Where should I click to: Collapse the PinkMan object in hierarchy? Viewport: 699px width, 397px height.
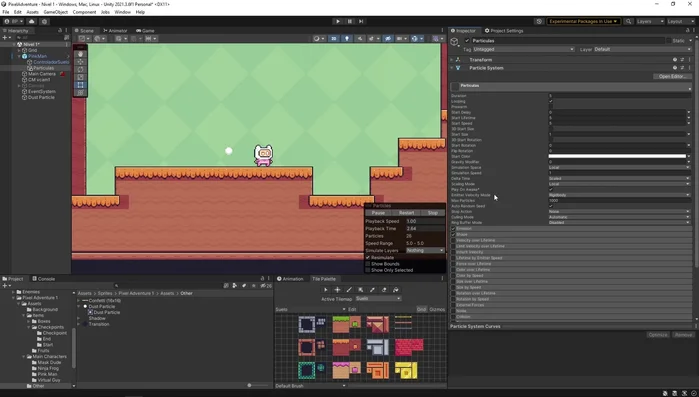(19, 56)
